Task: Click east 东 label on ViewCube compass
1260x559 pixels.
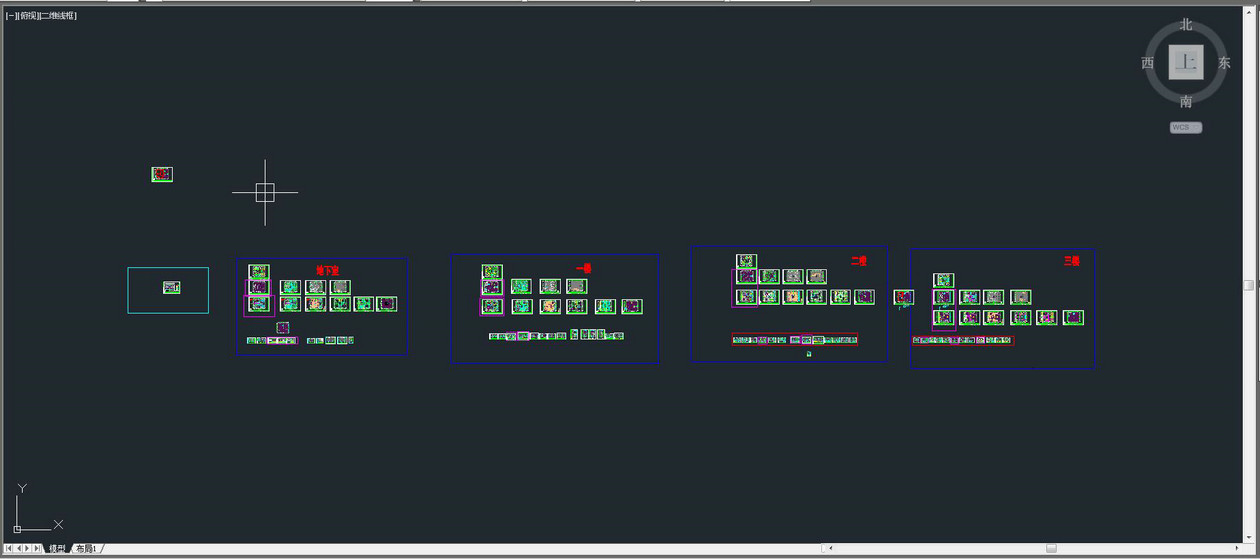Action: pos(1224,63)
